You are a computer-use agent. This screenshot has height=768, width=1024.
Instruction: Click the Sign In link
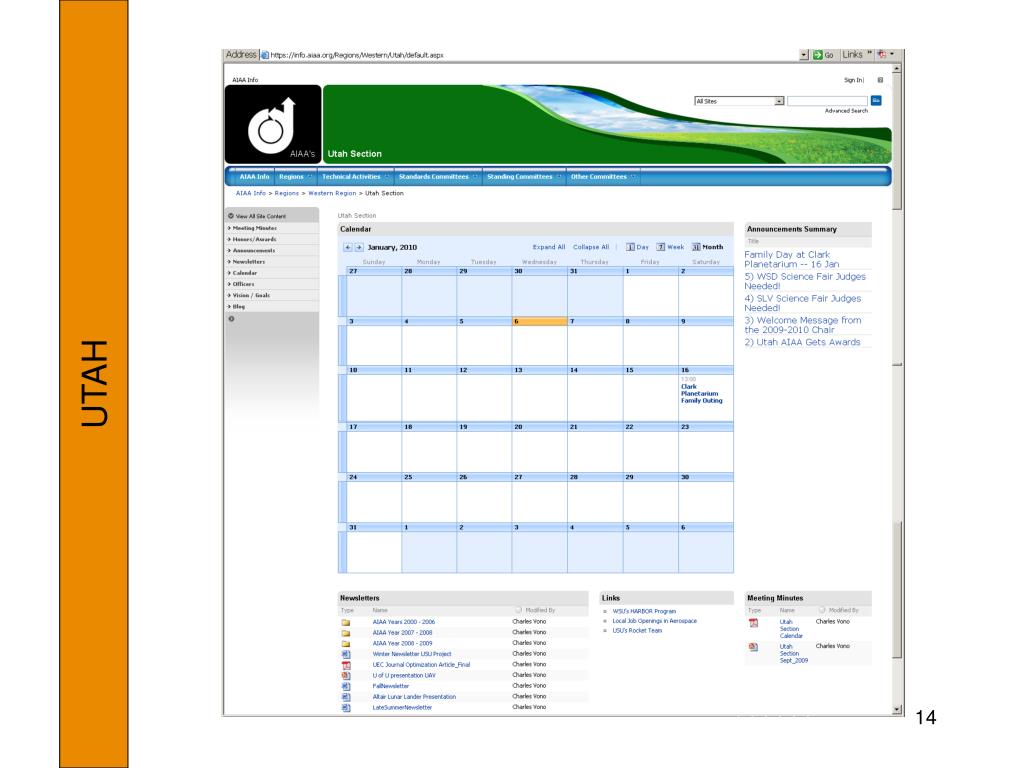852,80
